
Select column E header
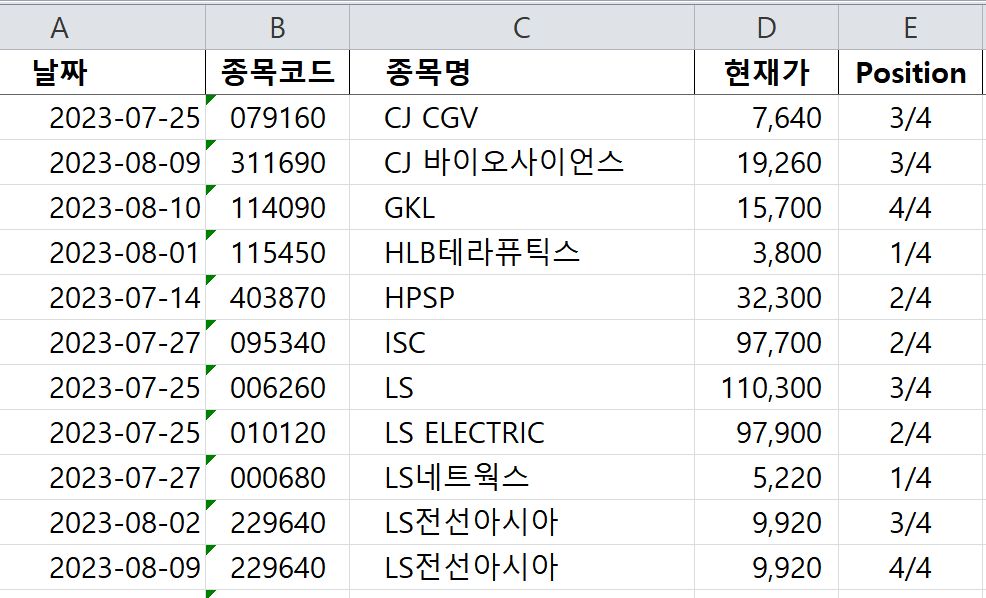coord(910,27)
